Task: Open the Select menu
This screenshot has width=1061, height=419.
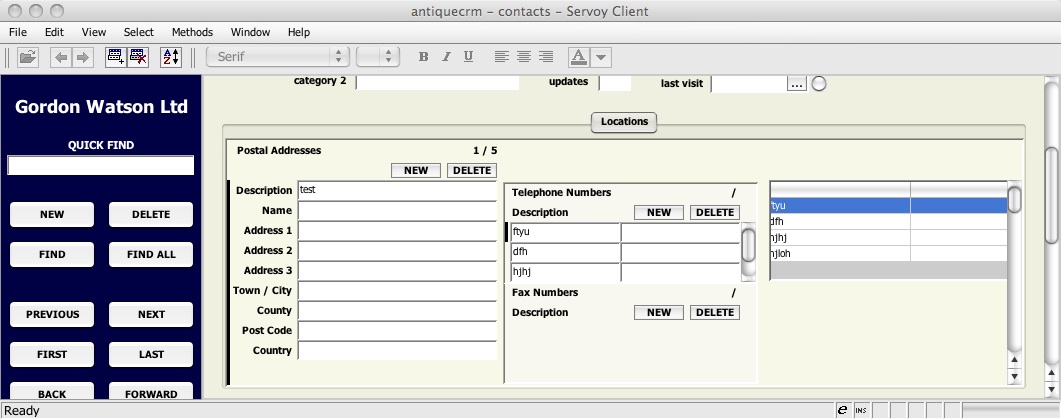Action: click(x=139, y=32)
